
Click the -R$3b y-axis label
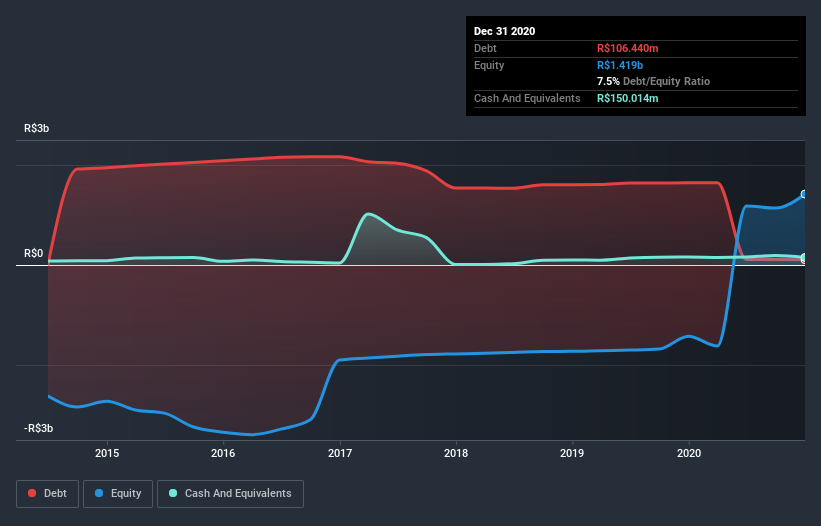click(38, 428)
